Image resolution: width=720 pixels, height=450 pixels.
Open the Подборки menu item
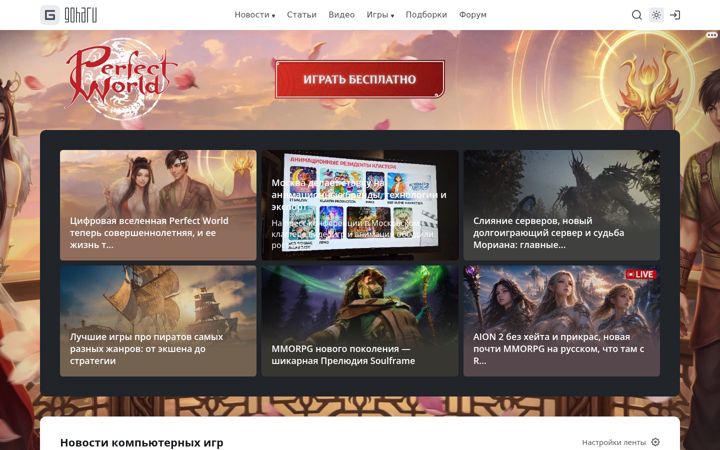(x=426, y=15)
